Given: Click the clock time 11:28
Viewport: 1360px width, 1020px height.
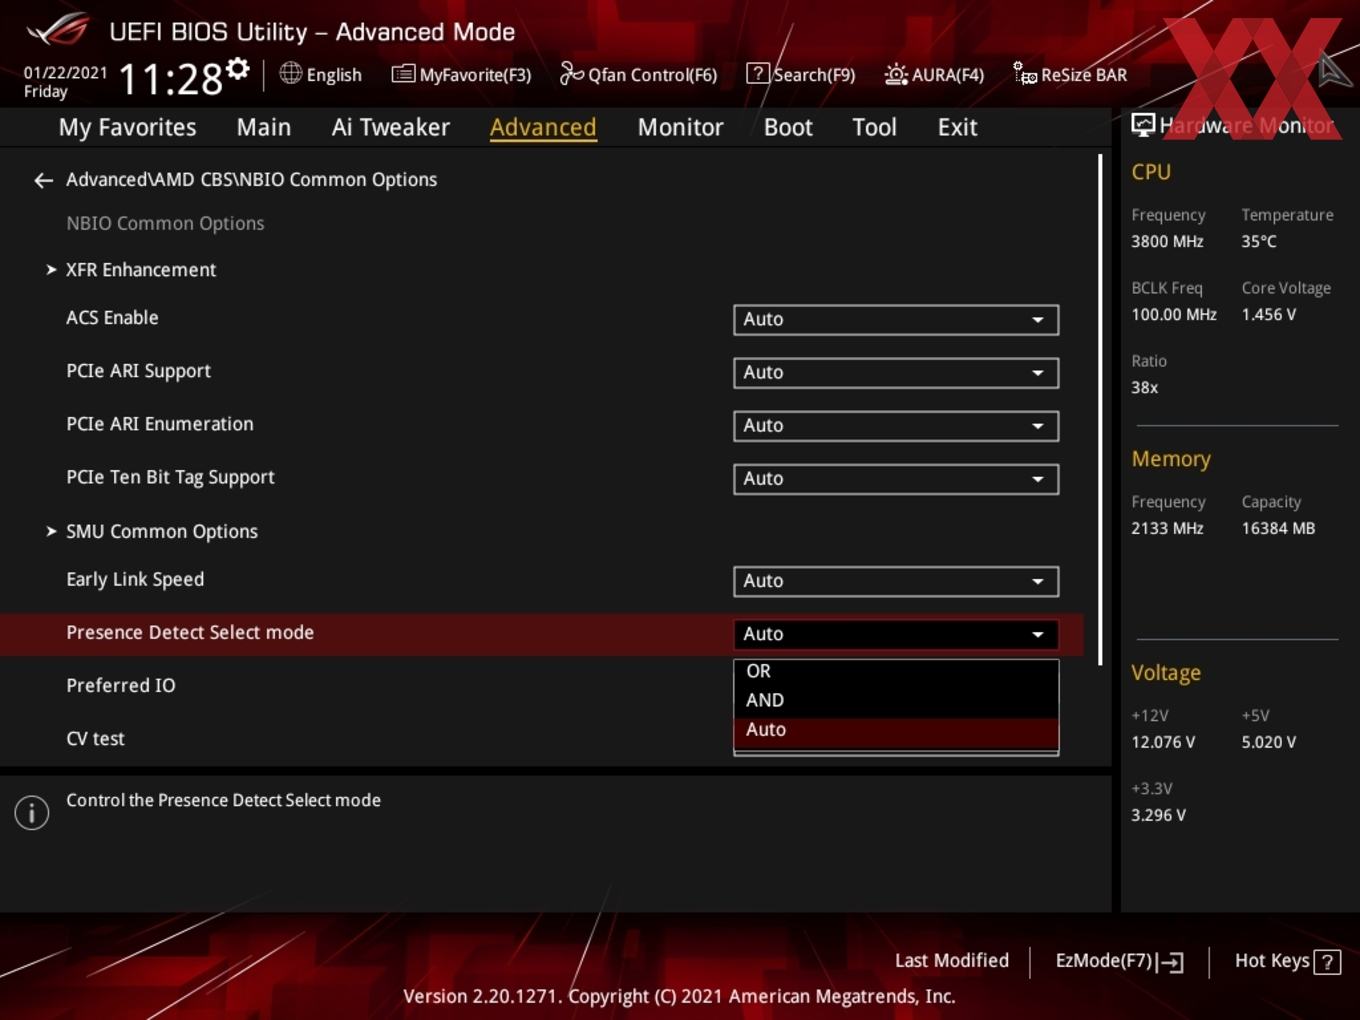Looking at the screenshot, I should 171,79.
